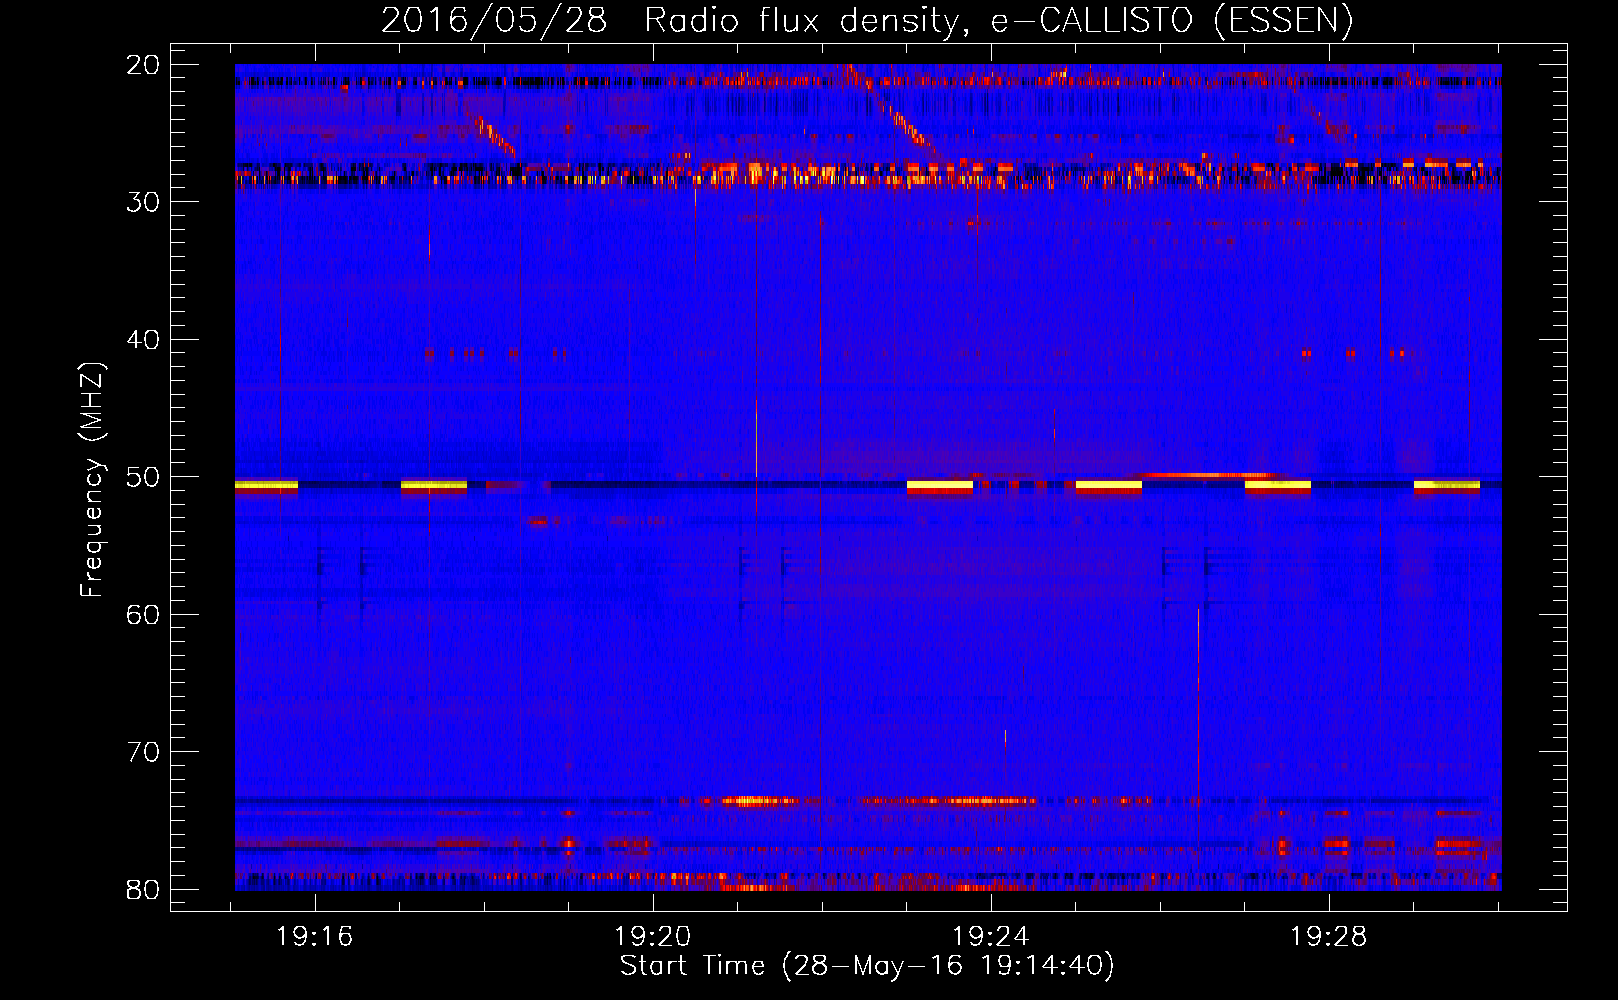Click the 80 frequency tick label
Screen dimensions: 1618x1000
coord(143,889)
